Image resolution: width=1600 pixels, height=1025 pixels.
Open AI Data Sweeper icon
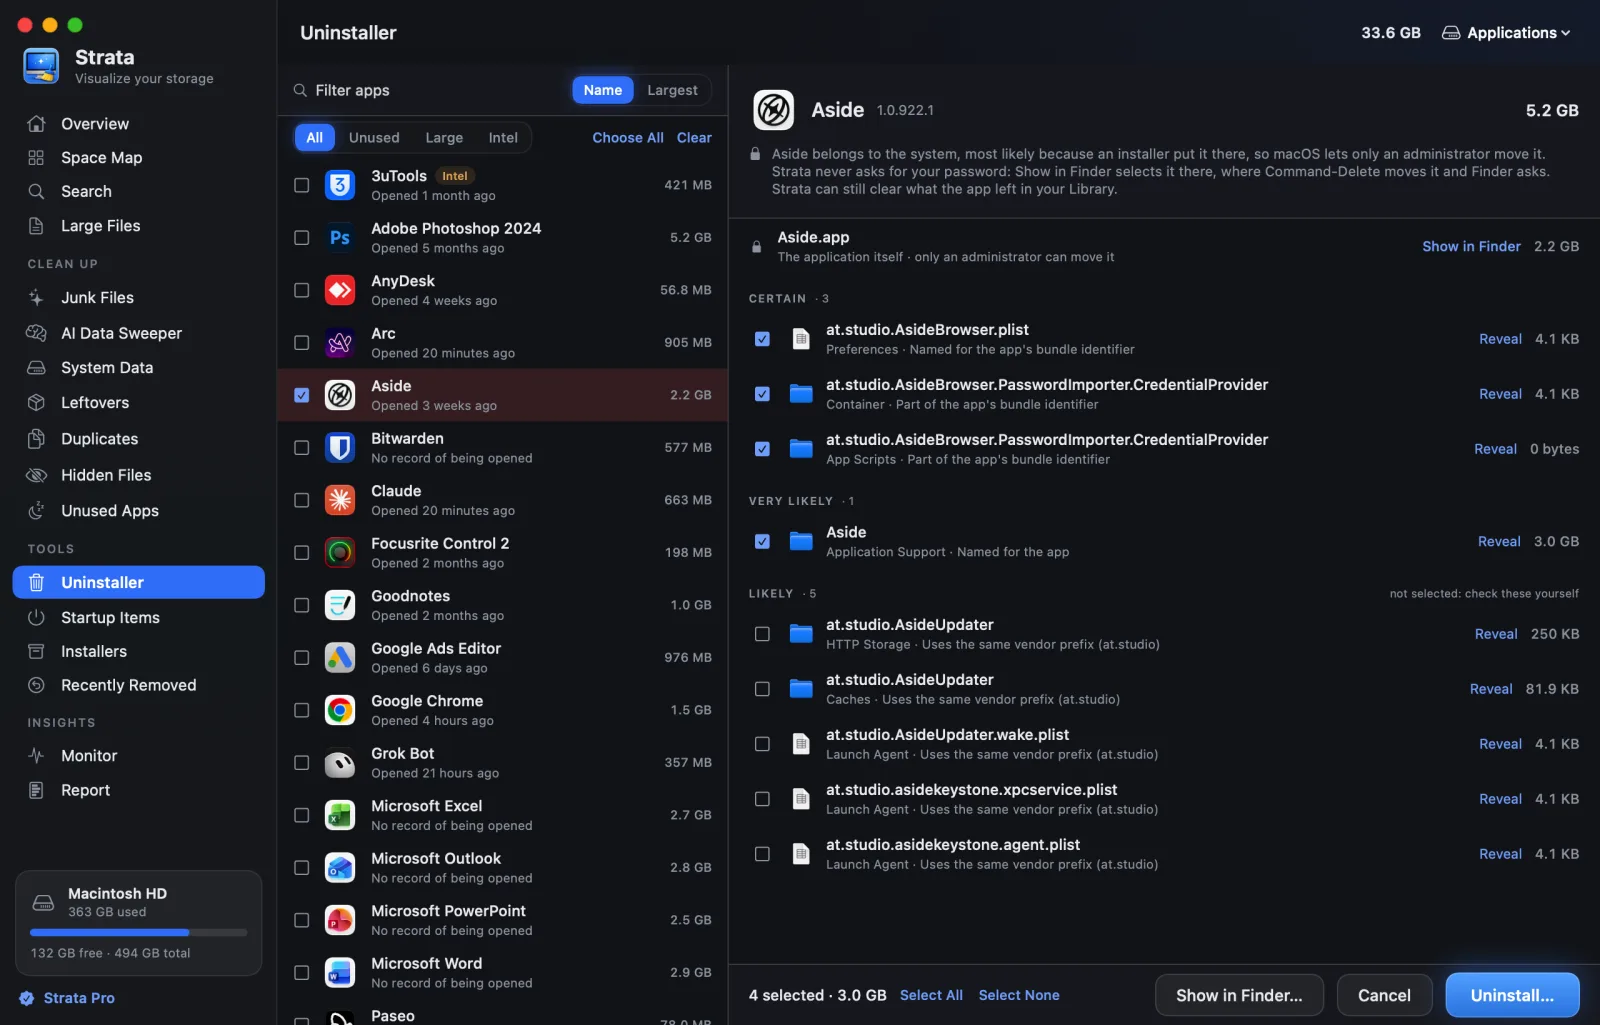tap(36, 333)
